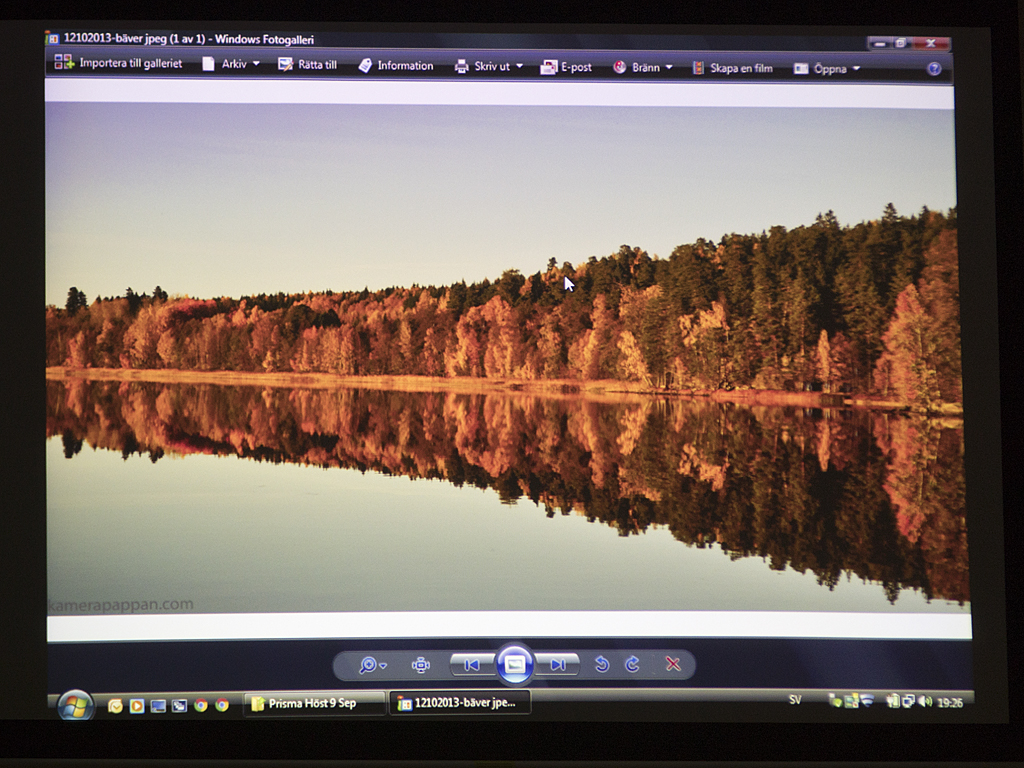The height and width of the screenshot is (768, 1024).
Task: Expand the zoom dropdown arrow beside magnifier
Action: (x=383, y=666)
